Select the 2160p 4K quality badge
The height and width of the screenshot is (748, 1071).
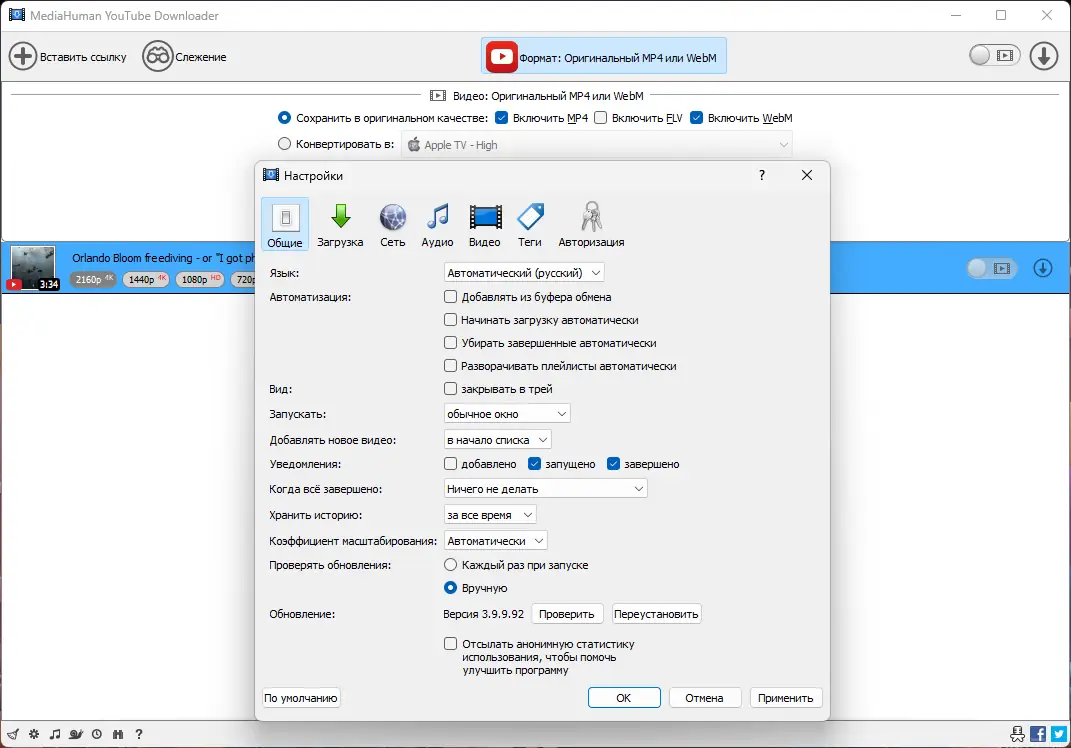(93, 279)
